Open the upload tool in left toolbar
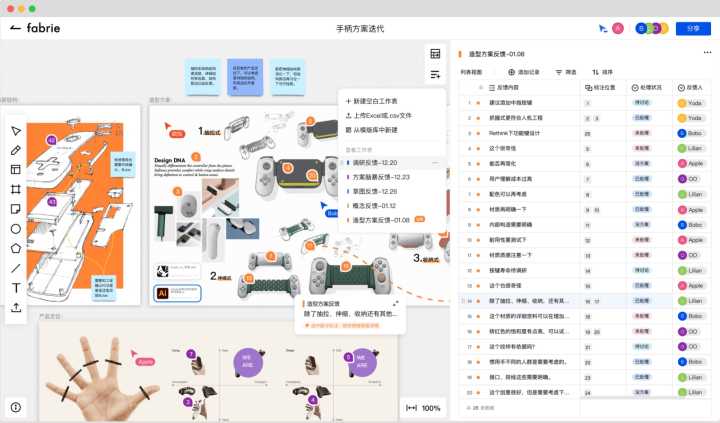This screenshot has width=720, height=423. (16, 307)
